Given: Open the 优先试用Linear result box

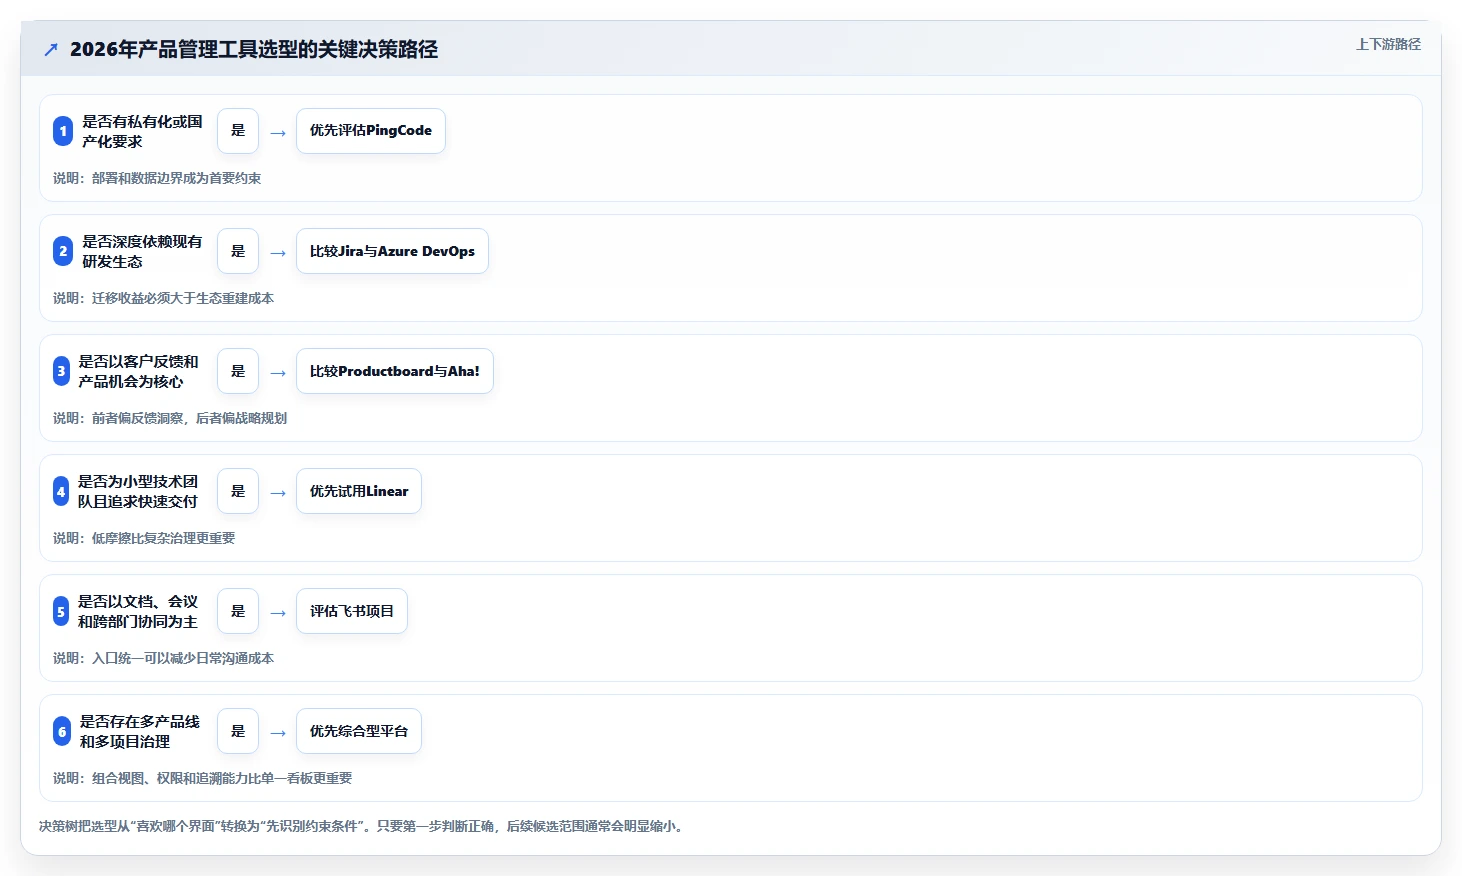Looking at the screenshot, I should (x=359, y=491).
